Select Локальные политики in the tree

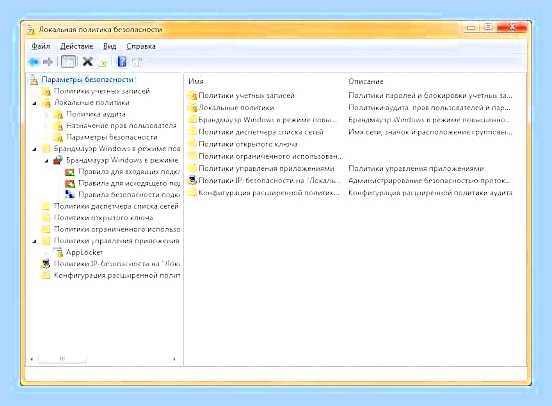click(x=92, y=103)
